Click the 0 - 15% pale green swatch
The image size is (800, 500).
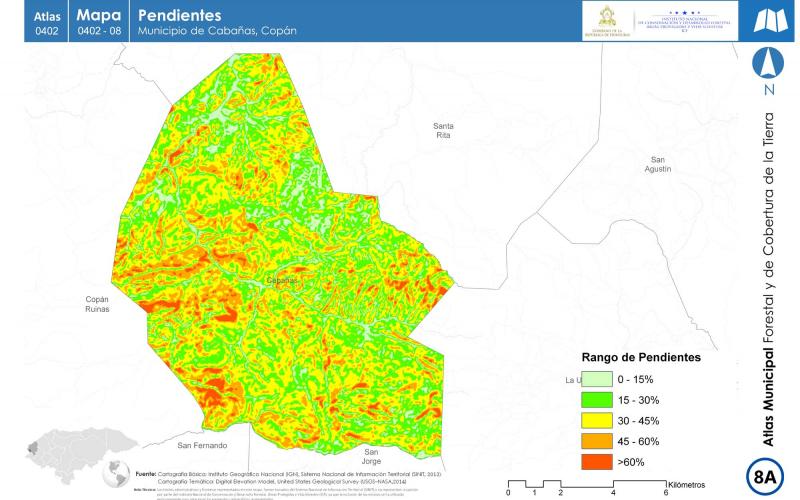tap(596, 379)
